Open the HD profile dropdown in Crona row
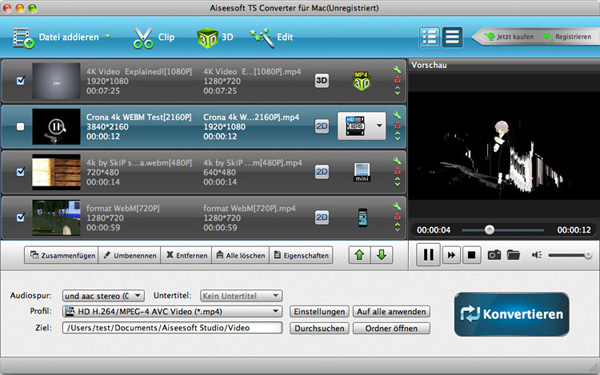The height and width of the screenshot is (375, 600). point(379,126)
